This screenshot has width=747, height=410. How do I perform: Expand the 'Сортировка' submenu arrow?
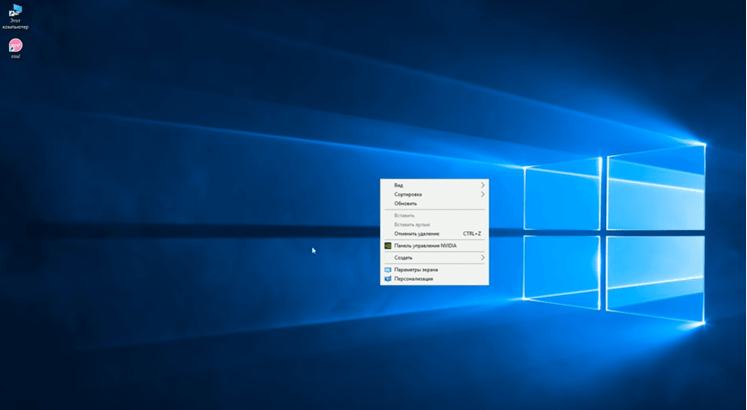click(483, 194)
